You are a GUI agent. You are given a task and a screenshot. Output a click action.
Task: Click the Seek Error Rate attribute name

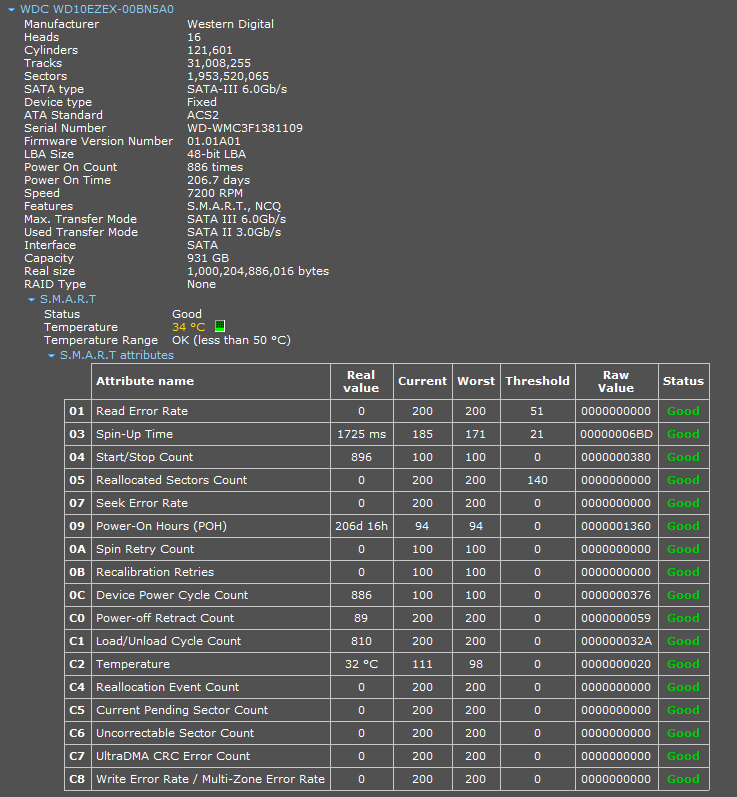click(x=142, y=503)
